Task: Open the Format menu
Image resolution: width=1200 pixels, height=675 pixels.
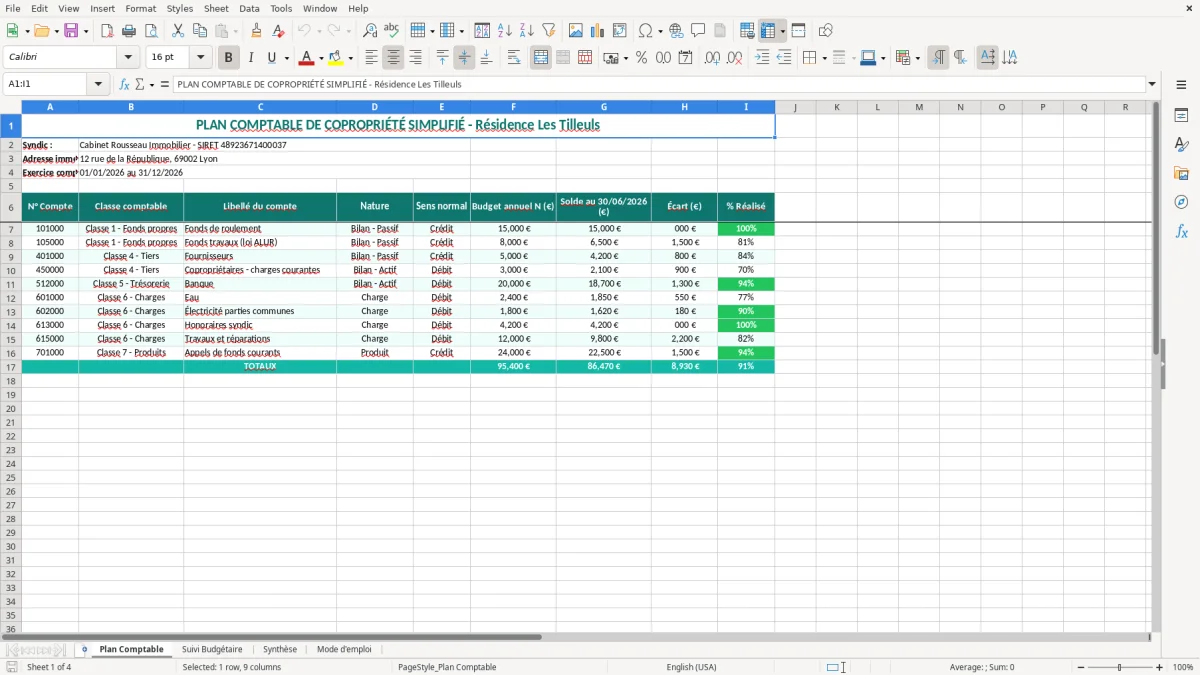Action: 140,8
